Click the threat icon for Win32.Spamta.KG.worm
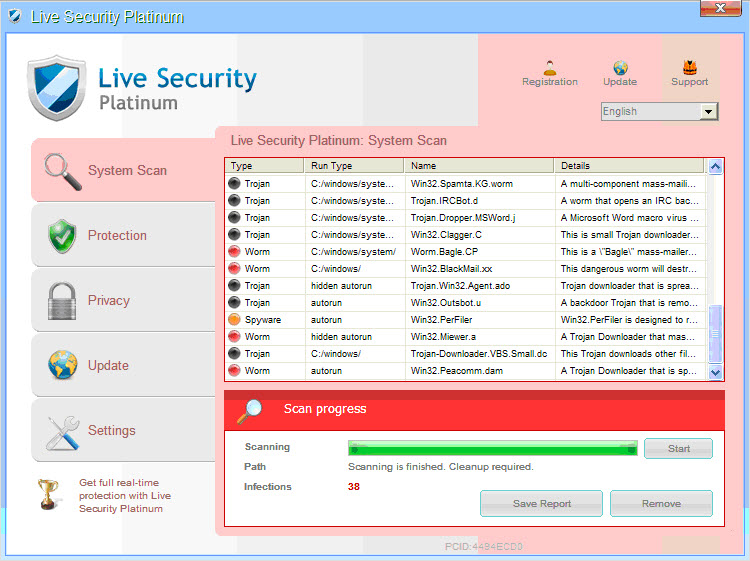 [x=234, y=184]
